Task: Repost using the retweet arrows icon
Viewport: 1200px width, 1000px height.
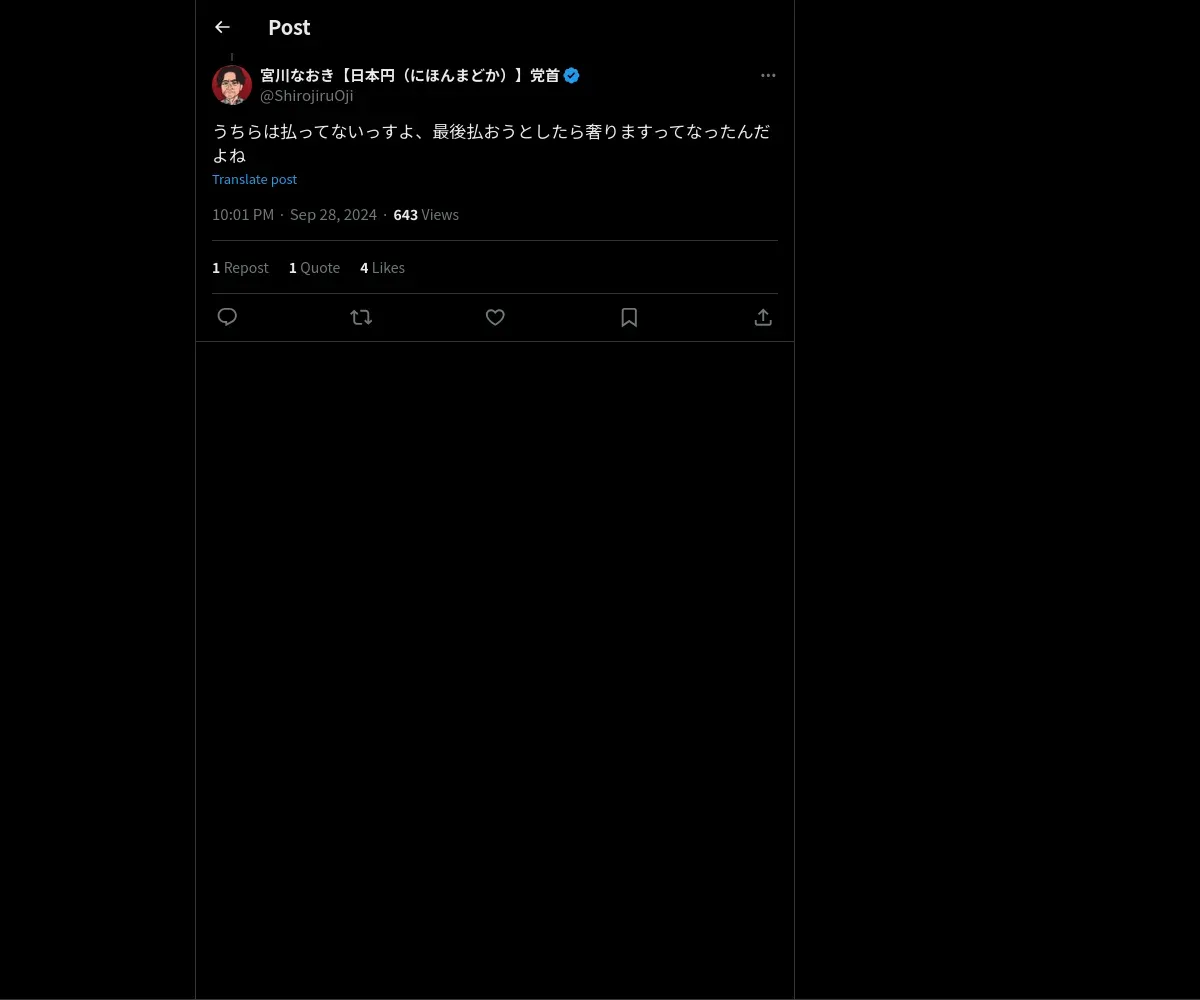Action: [x=361, y=317]
